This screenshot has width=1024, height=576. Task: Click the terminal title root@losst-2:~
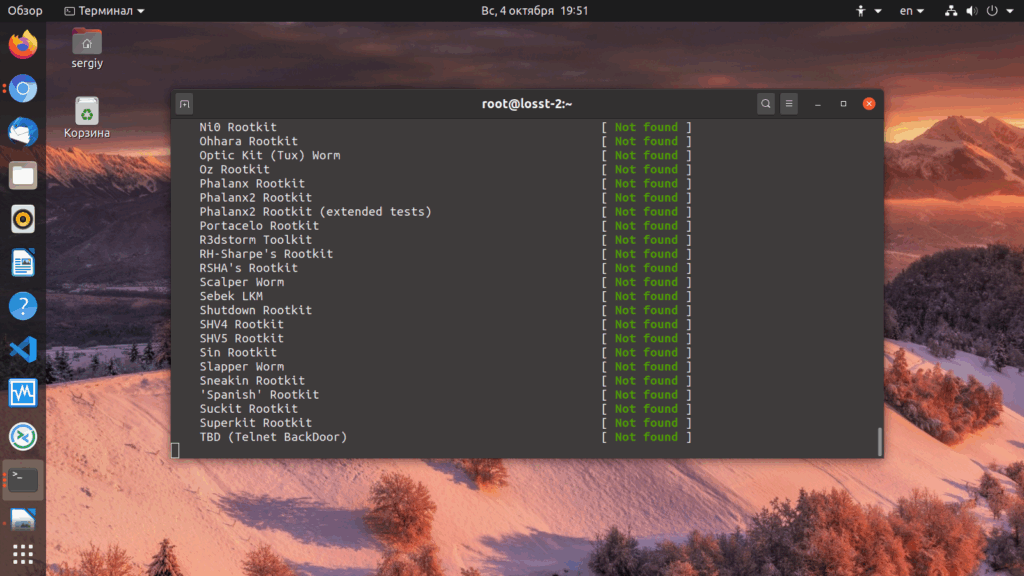[x=527, y=104]
